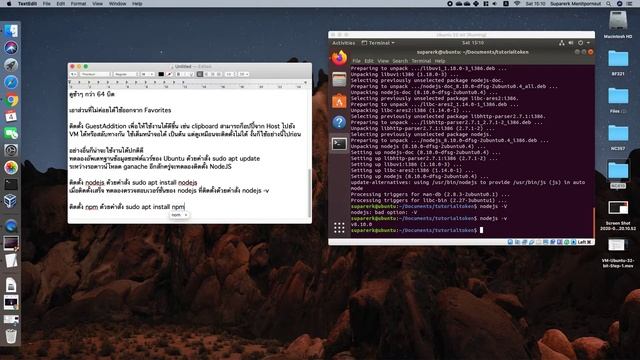Accept the npm autocomplete suggestion bubble
Screen dimensions: 640x360
(179, 215)
